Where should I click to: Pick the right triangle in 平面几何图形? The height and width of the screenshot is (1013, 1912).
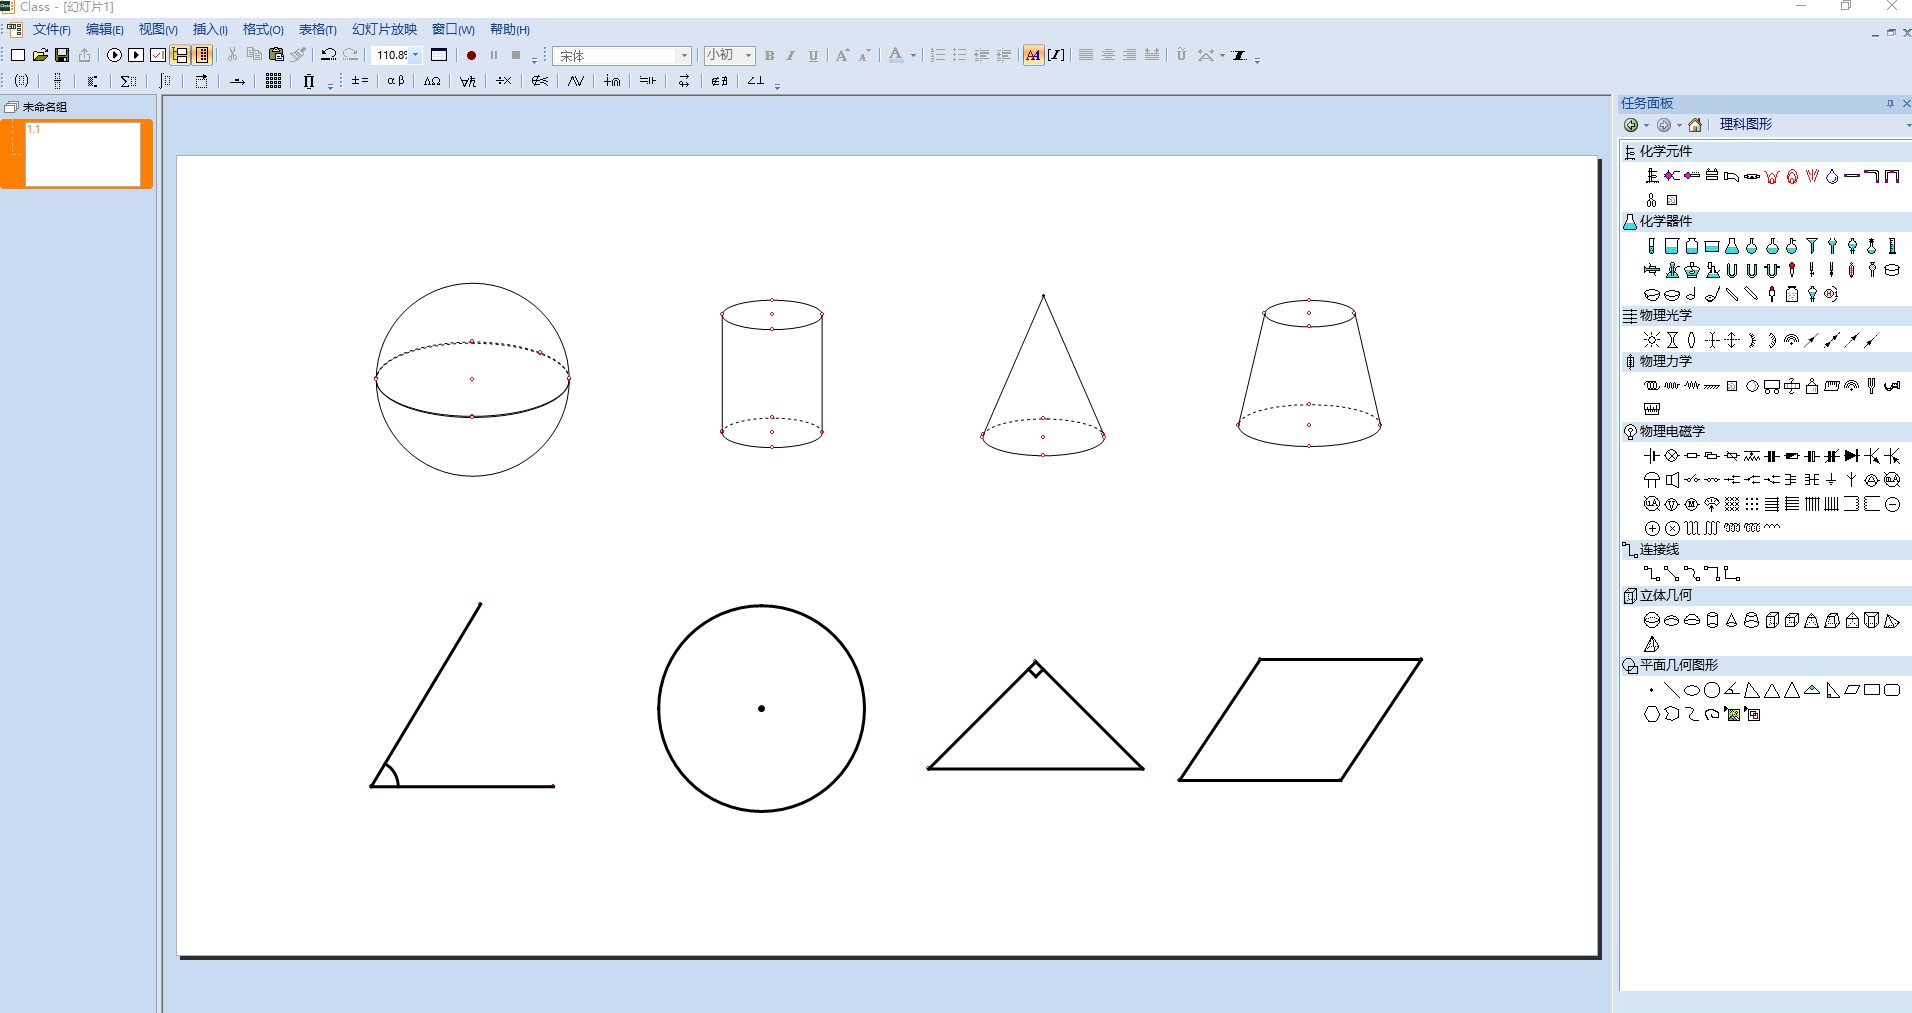pos(1832,690)
